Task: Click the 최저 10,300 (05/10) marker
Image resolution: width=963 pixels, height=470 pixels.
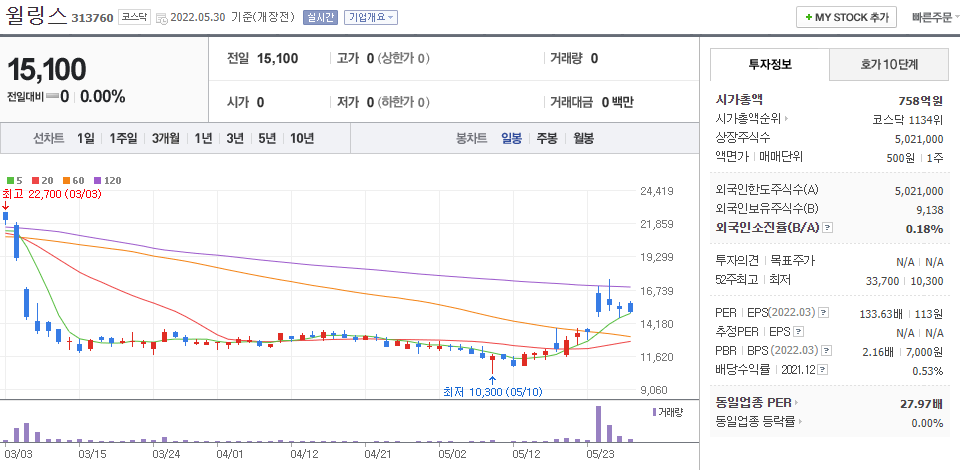Action: (493, 392)
